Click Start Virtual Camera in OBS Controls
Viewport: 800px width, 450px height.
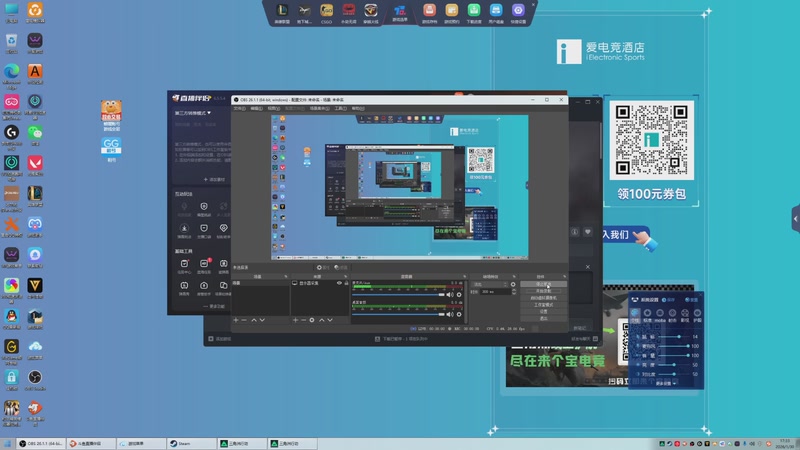click(543, 298)
